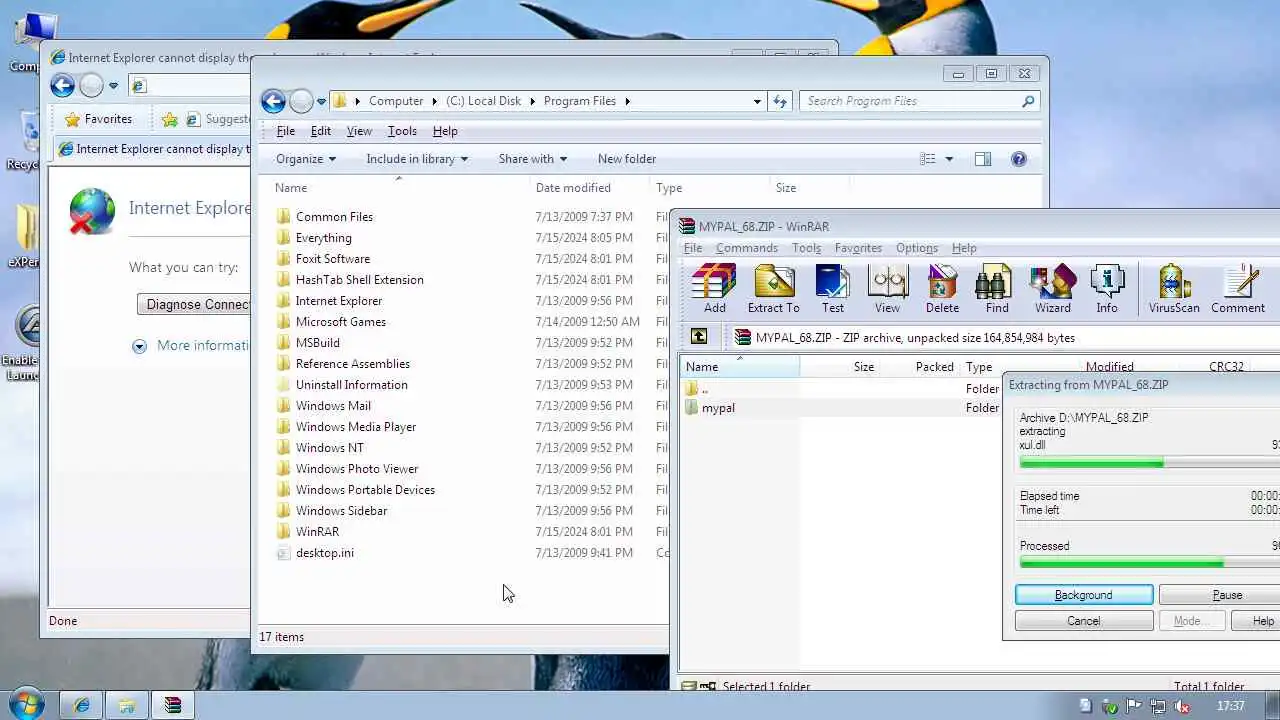1280x720 pixels.
Task: Open the Tools menu in Explorer
Action: click(x=402, y=131)
